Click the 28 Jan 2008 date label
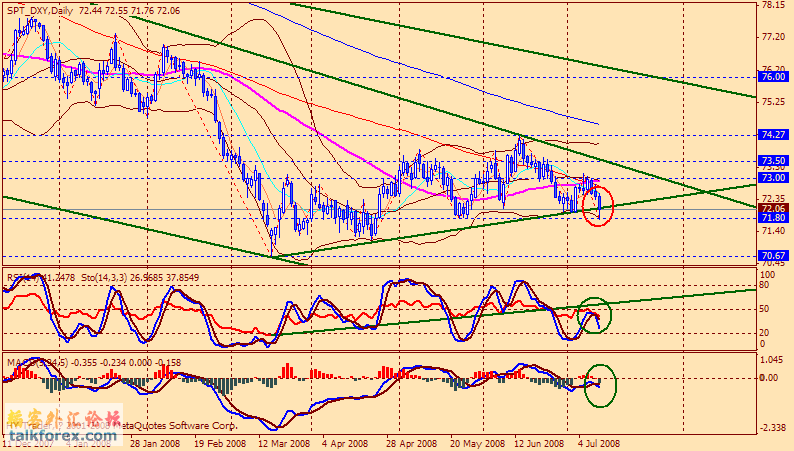This screenshot has width=794, height=451. click(x=154, y=443)
